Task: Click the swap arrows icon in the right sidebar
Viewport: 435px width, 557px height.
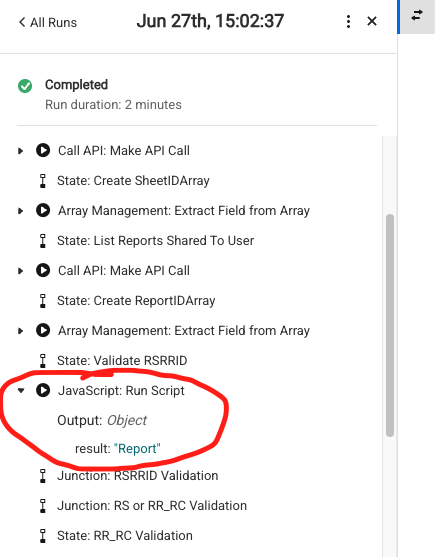Action: pyautogui.click(x=417, y=15)
